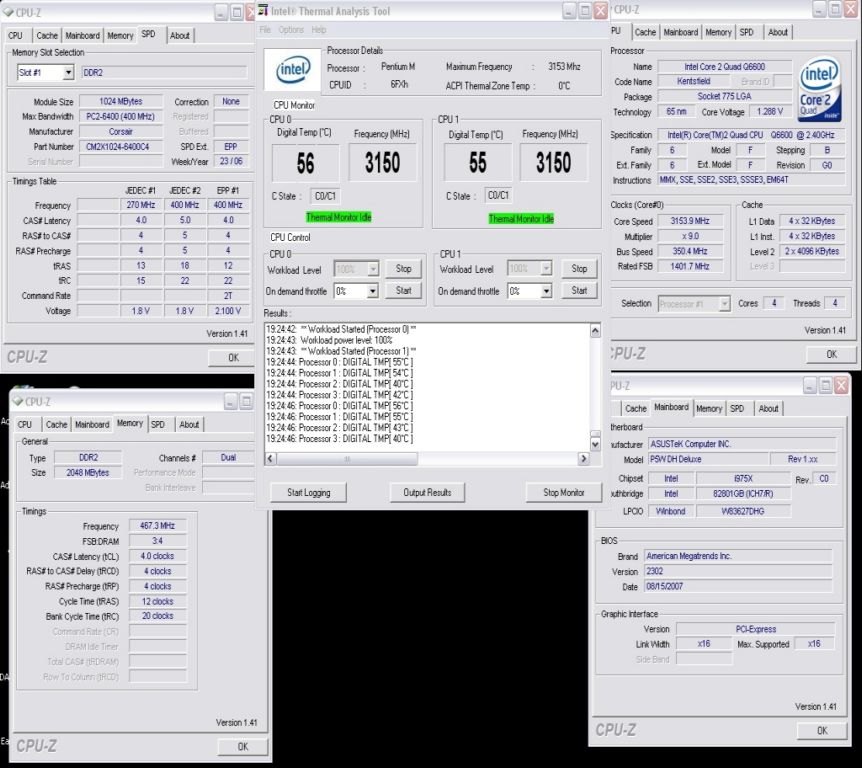Click Results horizontal scrollbar right arrow
The image size is (862, 768).
(x=583, y=458)
